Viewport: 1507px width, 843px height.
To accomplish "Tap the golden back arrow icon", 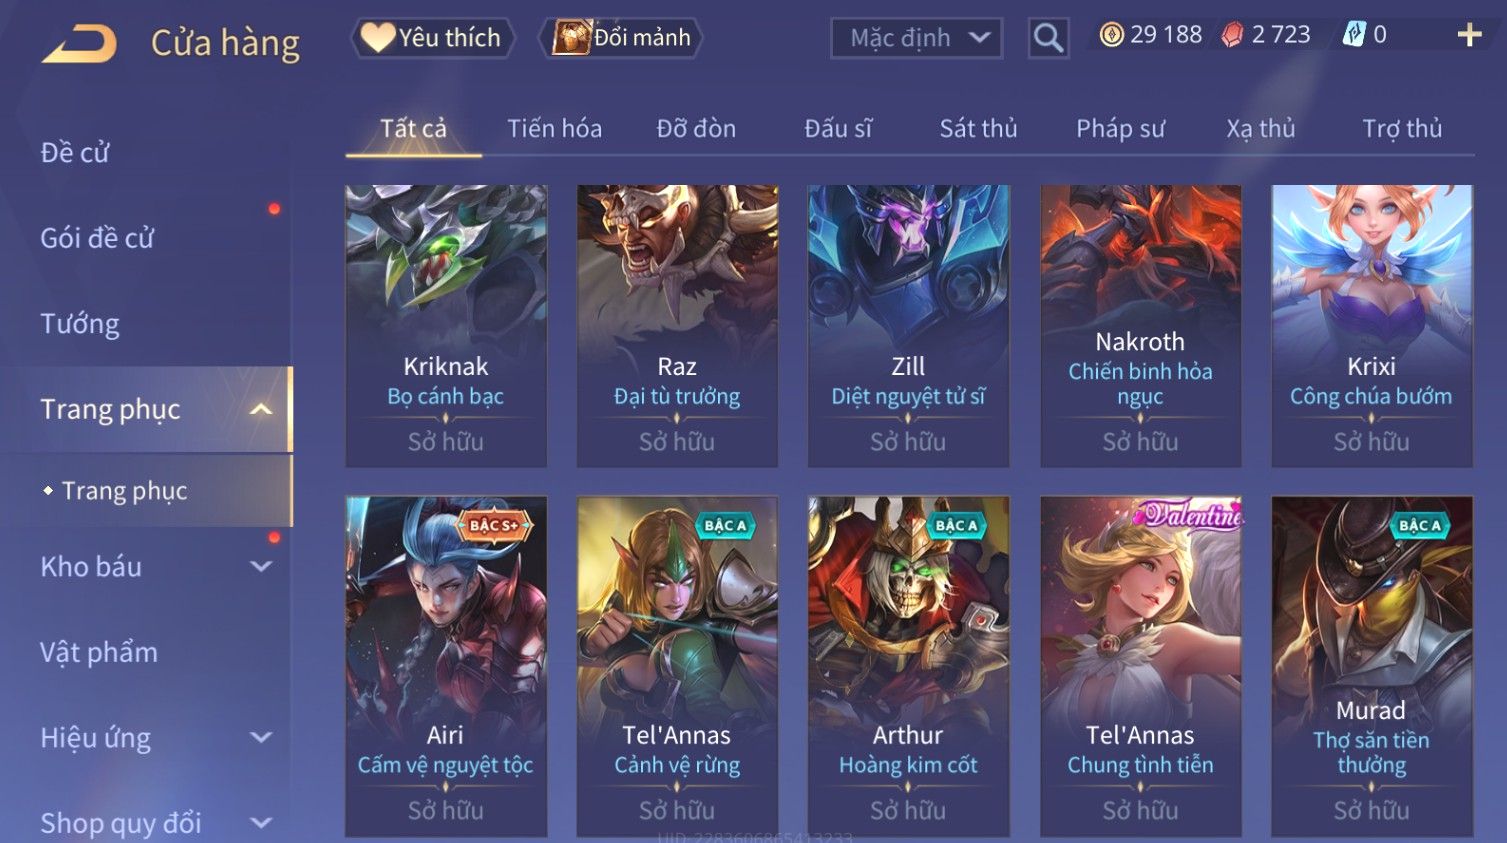I will (79, 43).
